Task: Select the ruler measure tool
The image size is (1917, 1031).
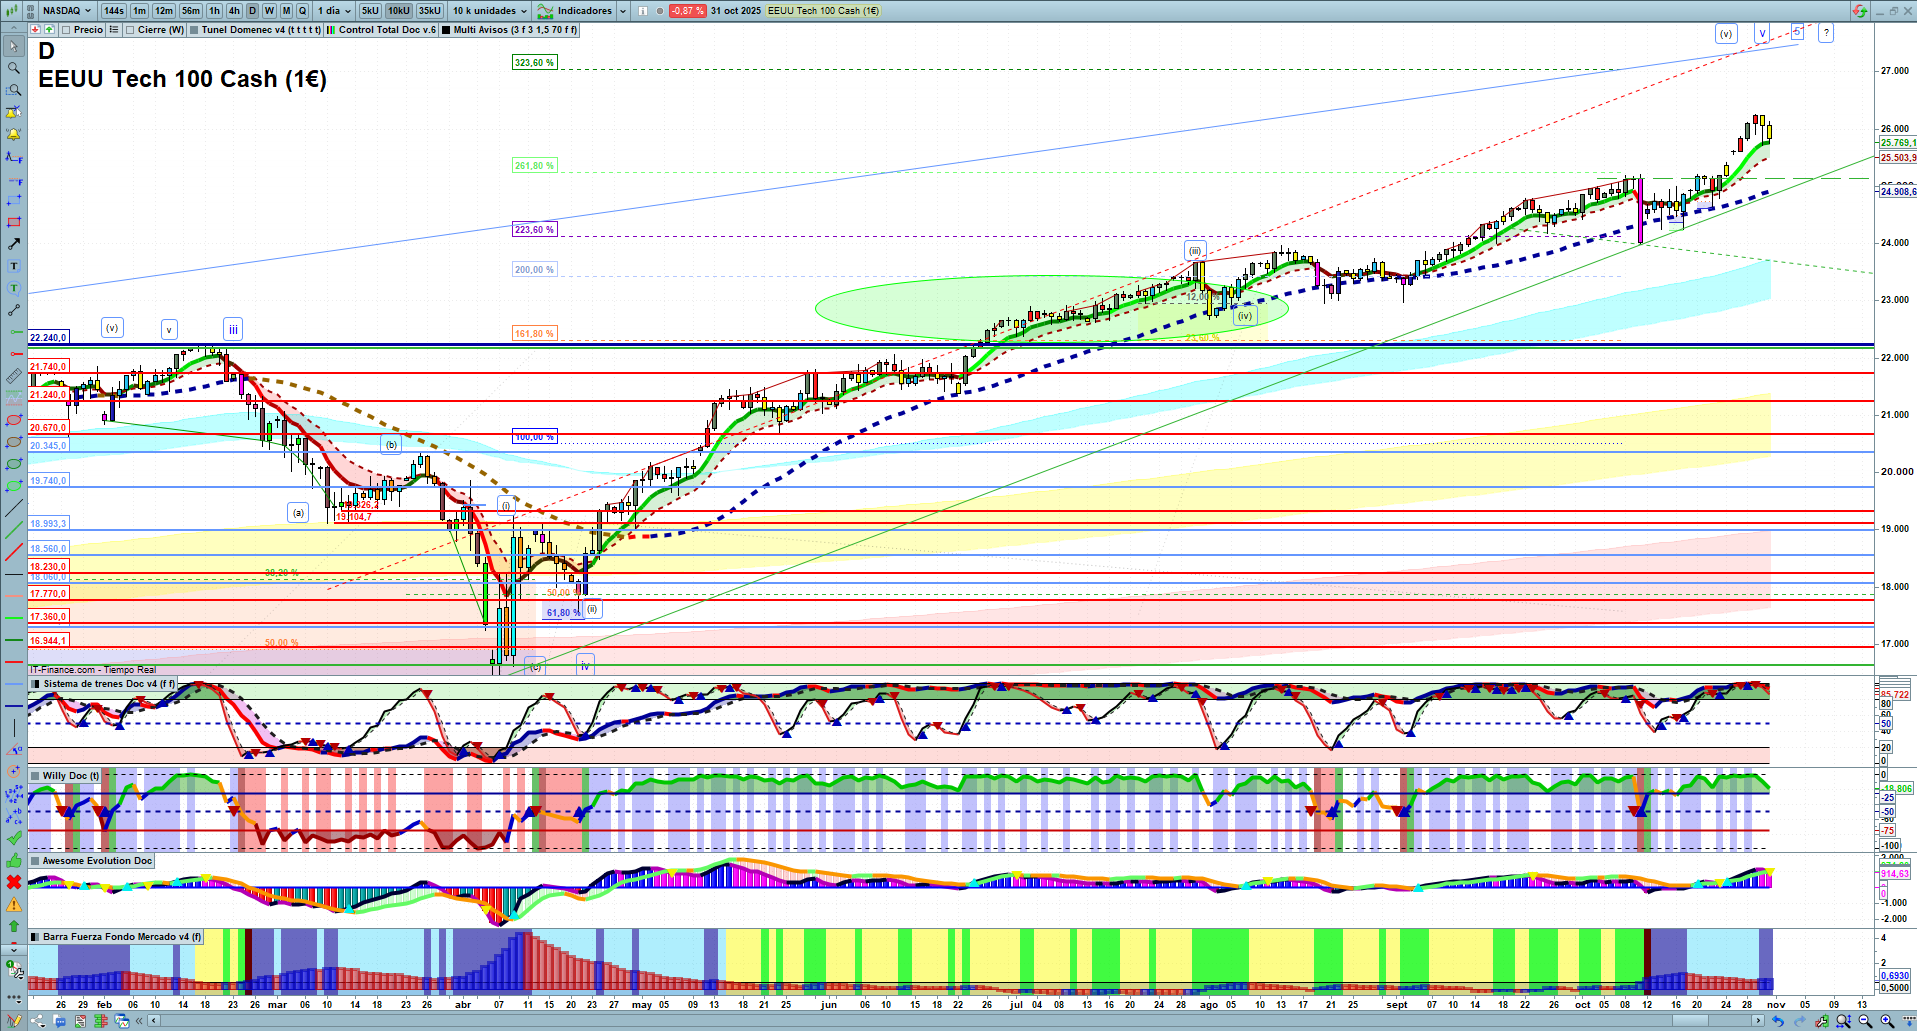Action: [14, 376]
